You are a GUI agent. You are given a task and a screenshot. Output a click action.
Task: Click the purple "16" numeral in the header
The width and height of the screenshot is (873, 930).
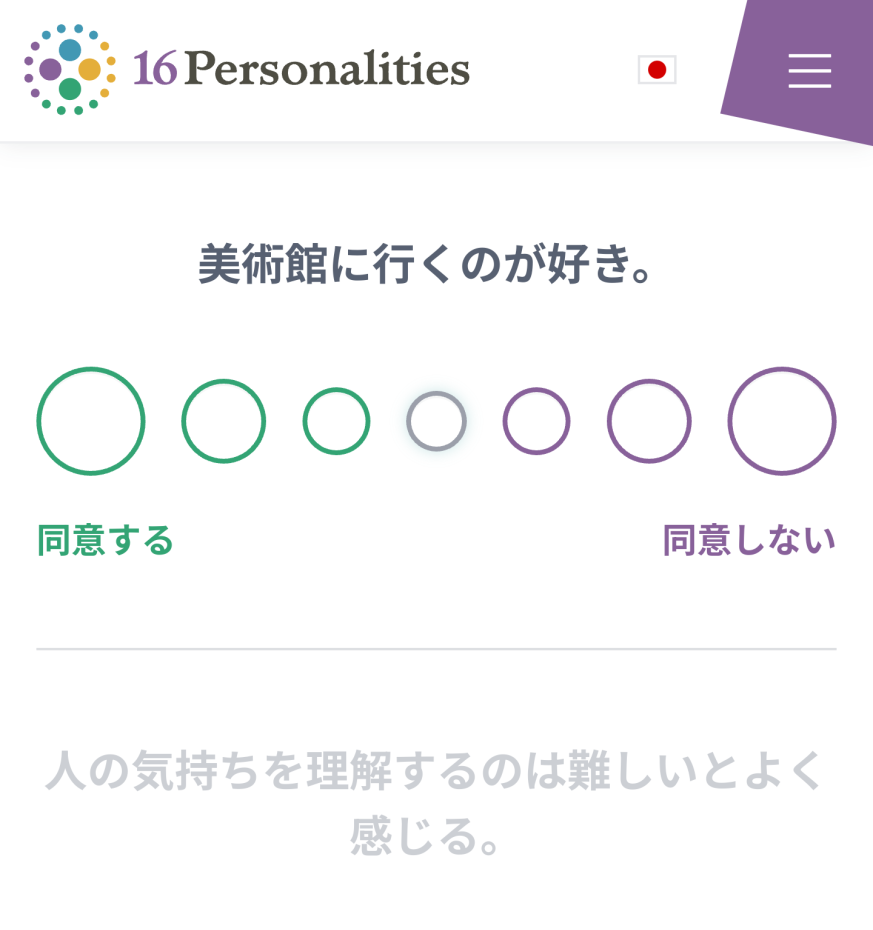coord(155,69)
